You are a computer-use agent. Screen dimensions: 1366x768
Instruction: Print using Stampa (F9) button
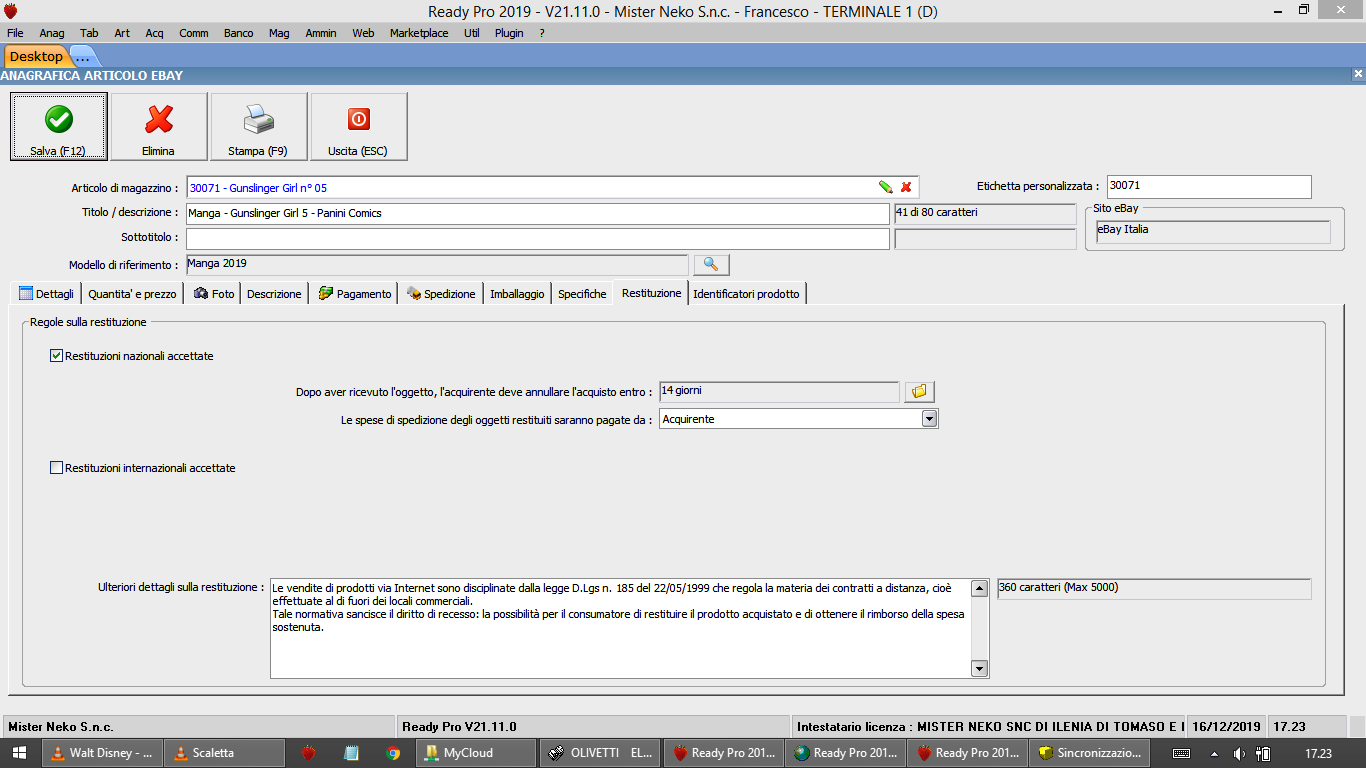[x=259, y=127]
